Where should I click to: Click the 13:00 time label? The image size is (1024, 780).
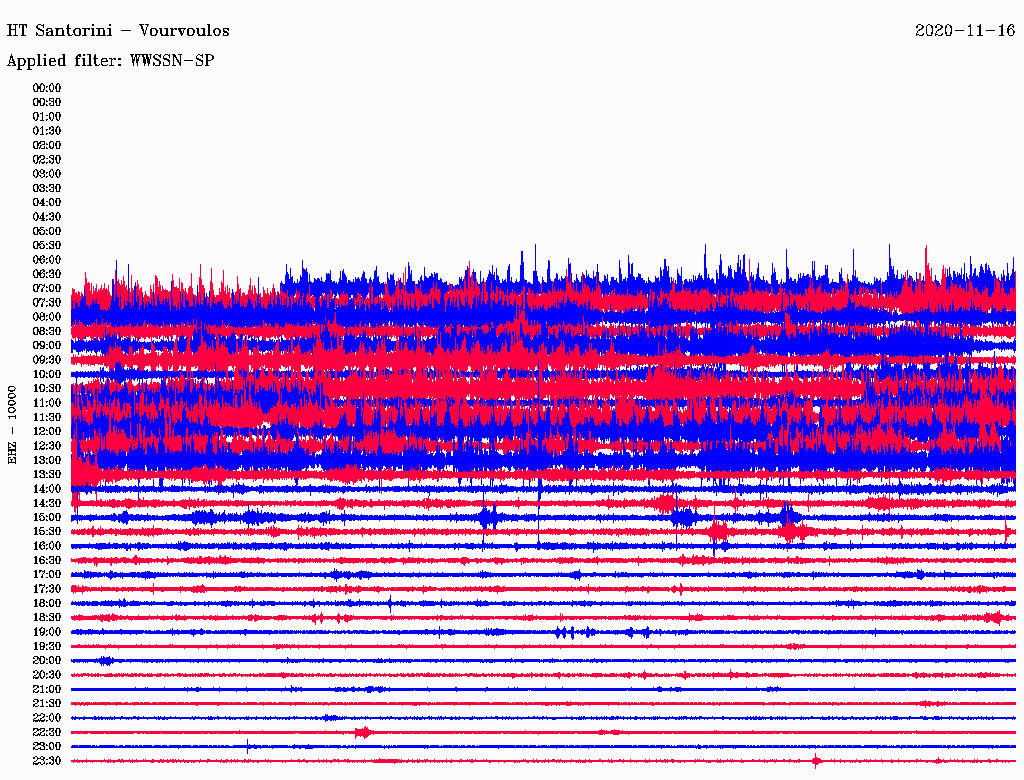click(47, 461)
